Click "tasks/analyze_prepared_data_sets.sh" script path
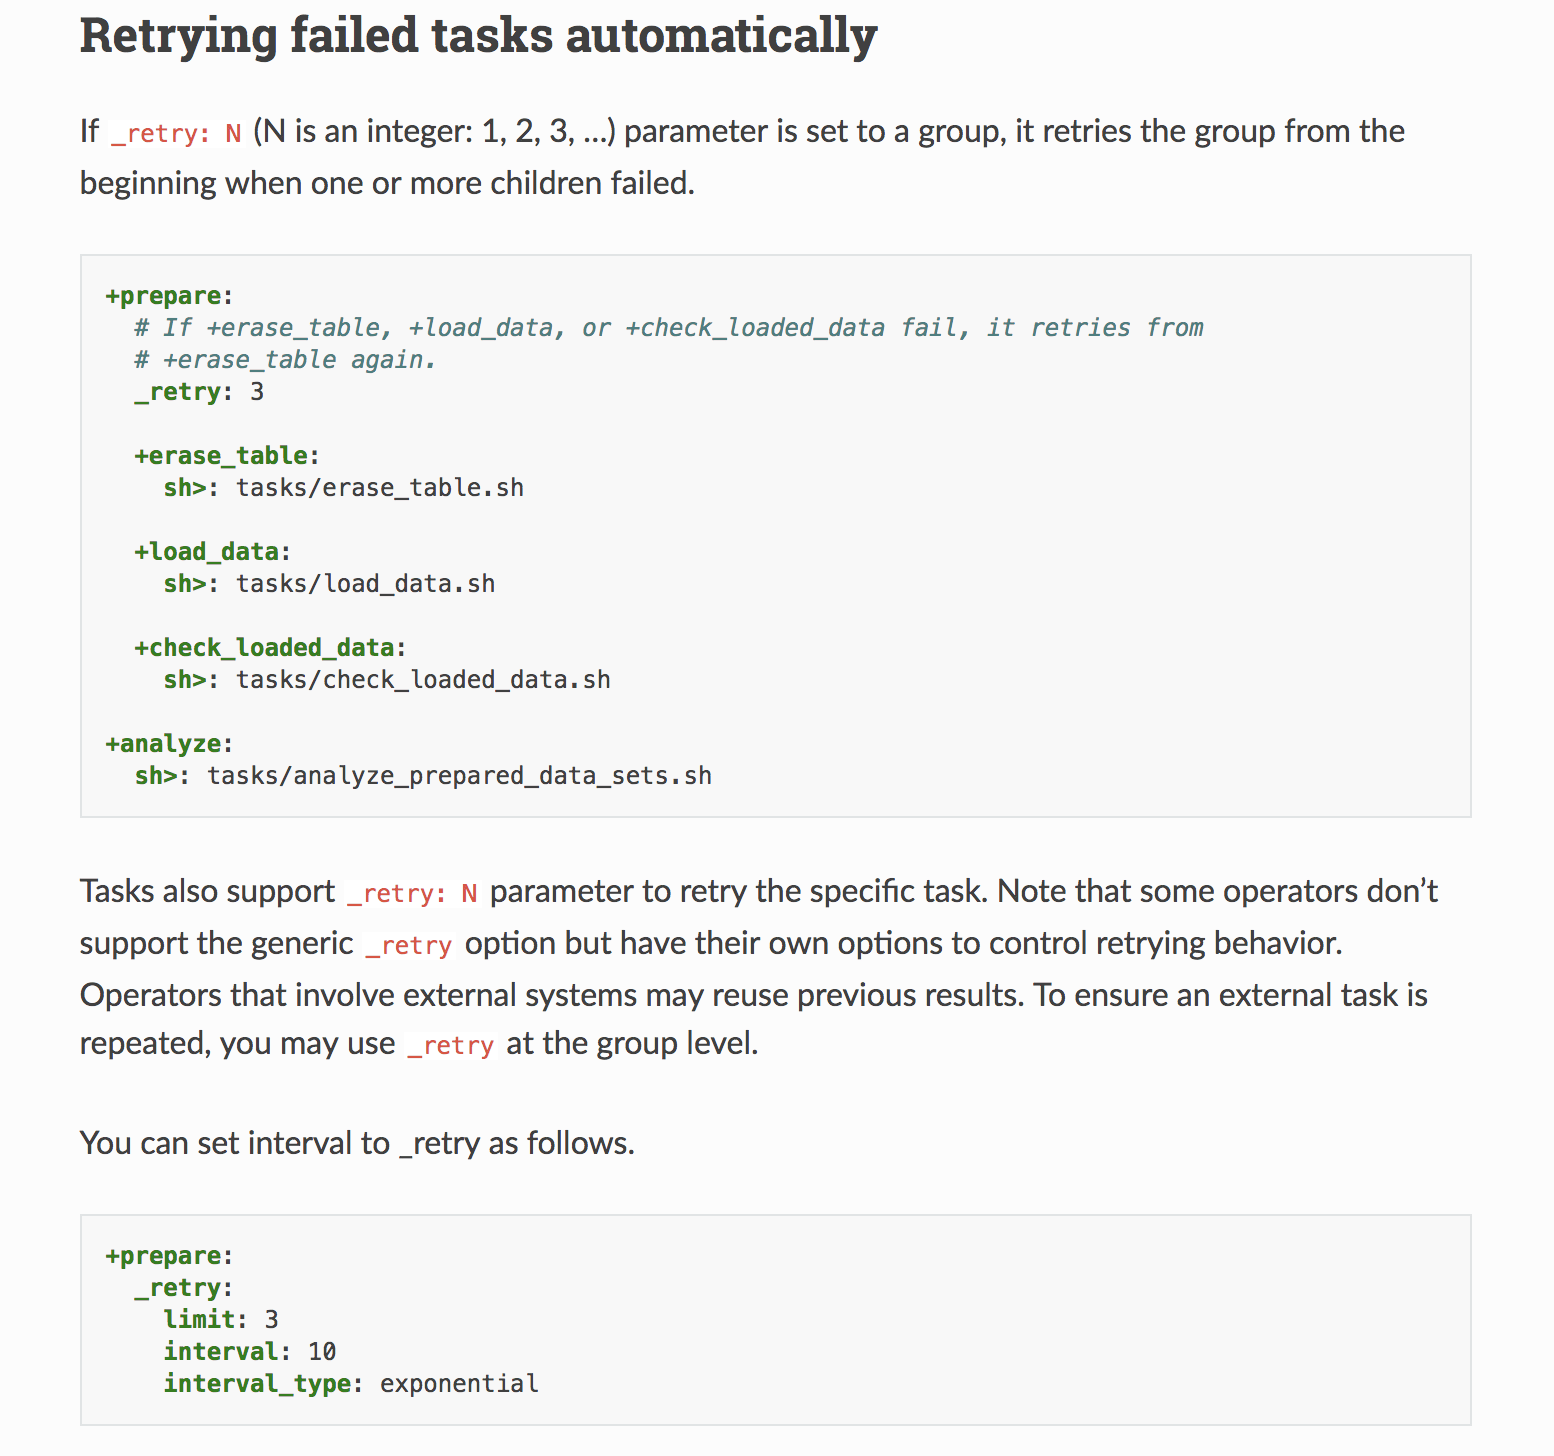Image resolution: width=1554 pixels, height=1456 pixels. (459, 776)
